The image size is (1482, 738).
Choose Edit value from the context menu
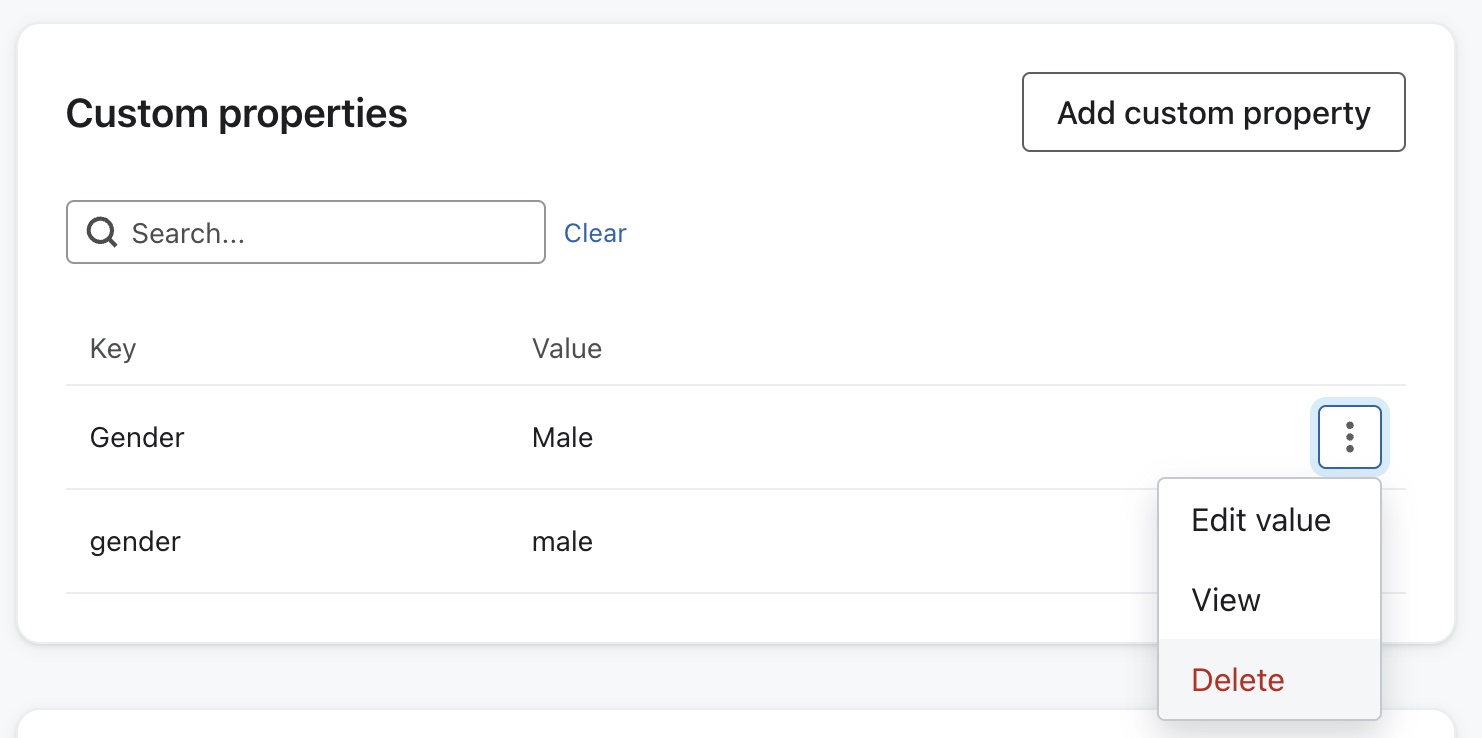1261,520
